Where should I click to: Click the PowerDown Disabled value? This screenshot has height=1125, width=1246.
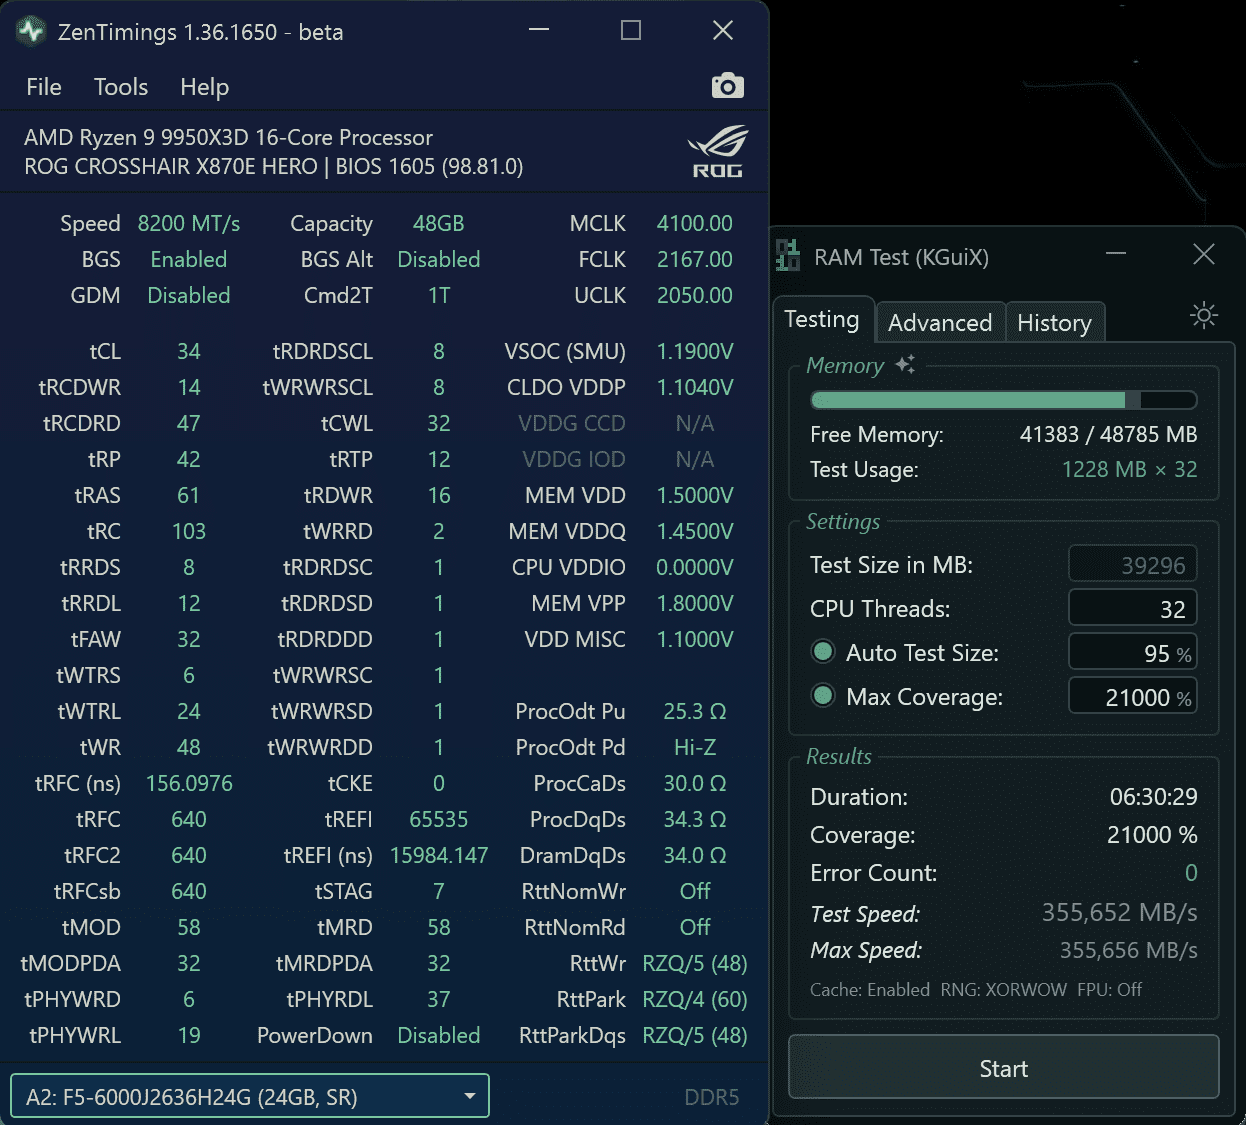(x=439, y=1035)
